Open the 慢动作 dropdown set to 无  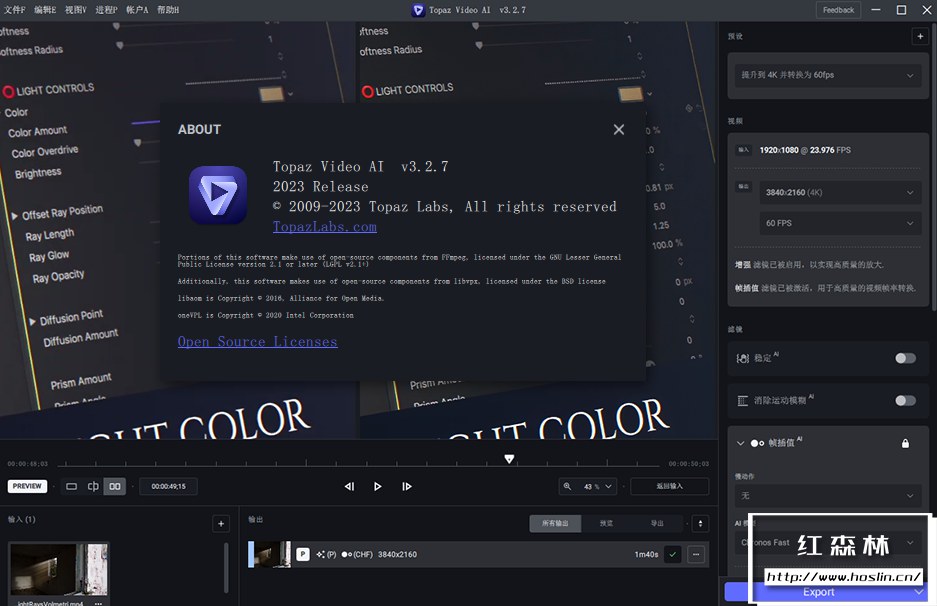[x=828, y=495]
